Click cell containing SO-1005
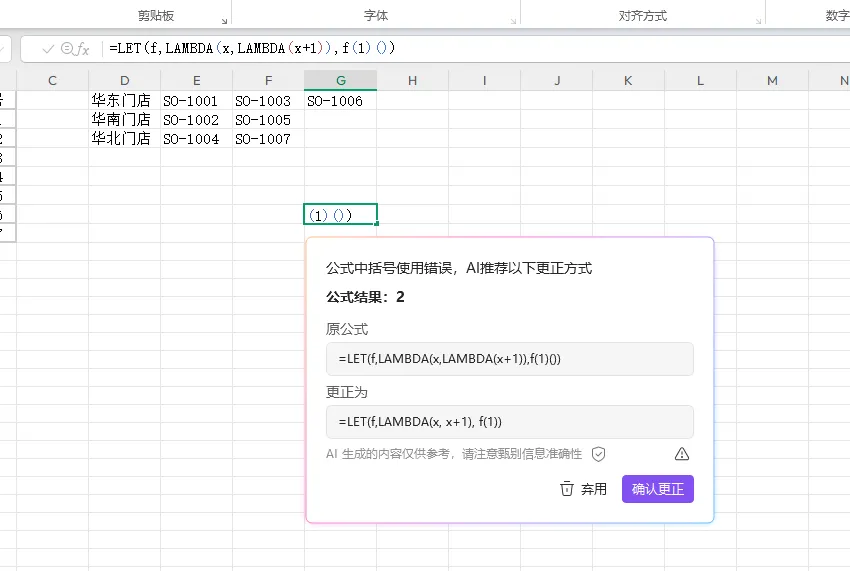 pyautogui.click(x=268, y=119)
